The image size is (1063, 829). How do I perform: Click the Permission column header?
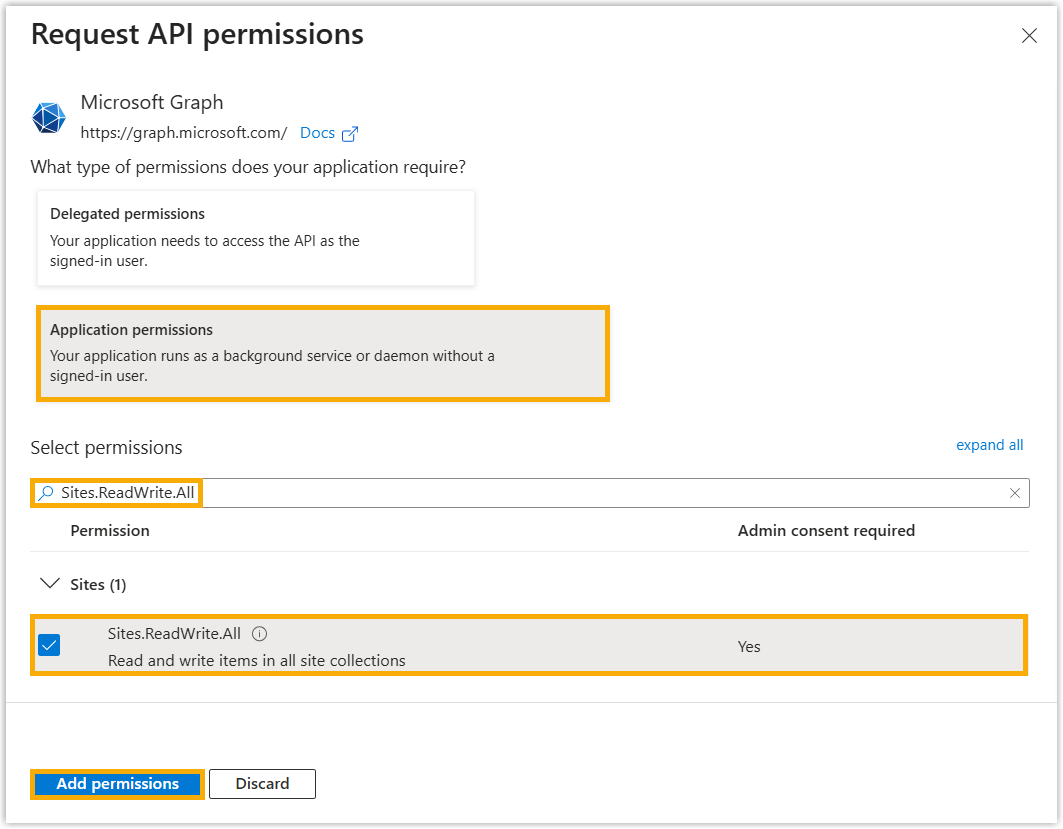pos(110,531)
